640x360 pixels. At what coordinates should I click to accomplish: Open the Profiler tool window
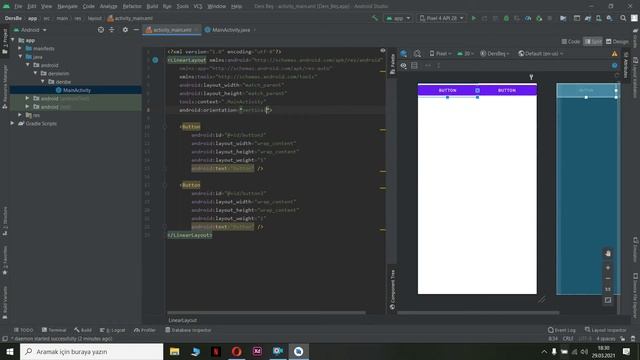click(145, 330)
